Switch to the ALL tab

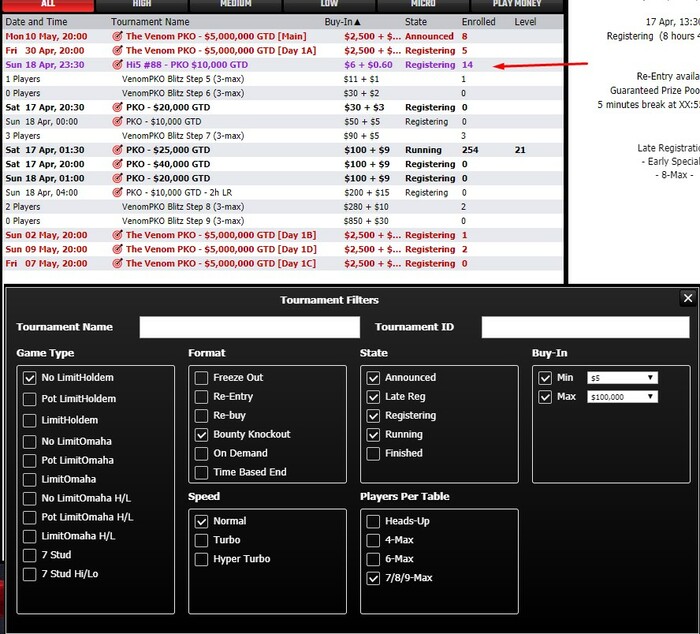tap(47, 4)
